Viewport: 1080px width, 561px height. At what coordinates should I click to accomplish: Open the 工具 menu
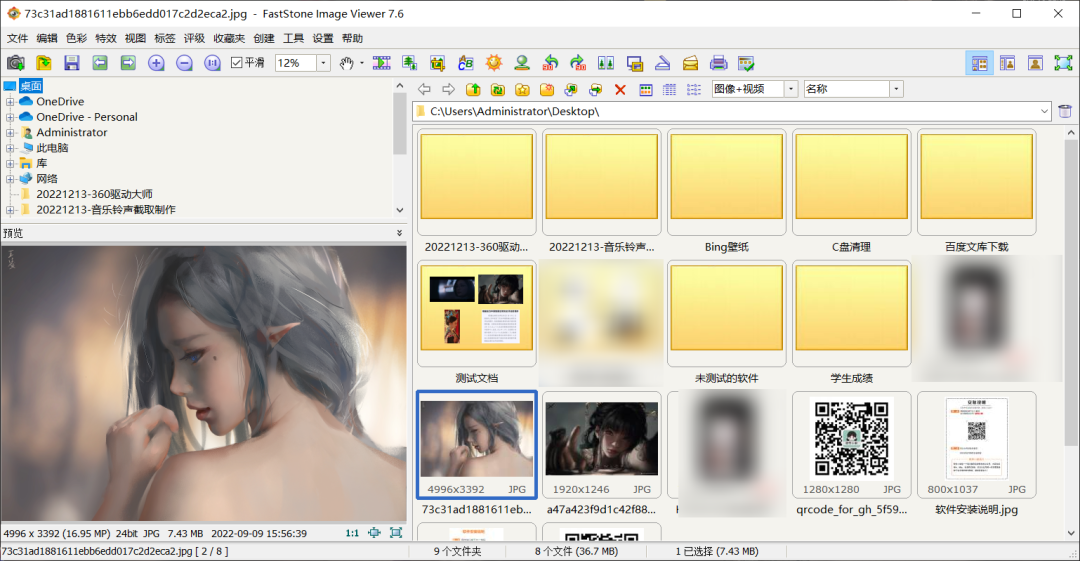click(x=293, y=38)
